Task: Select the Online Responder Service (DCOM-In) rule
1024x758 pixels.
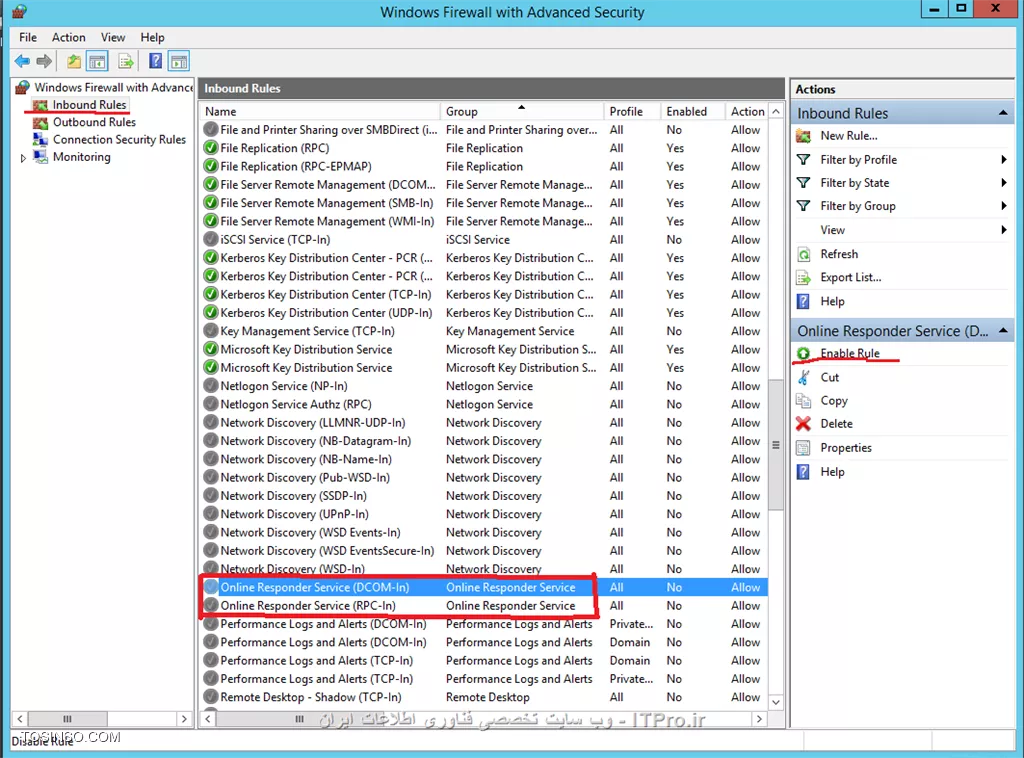Action: [483, 588]
